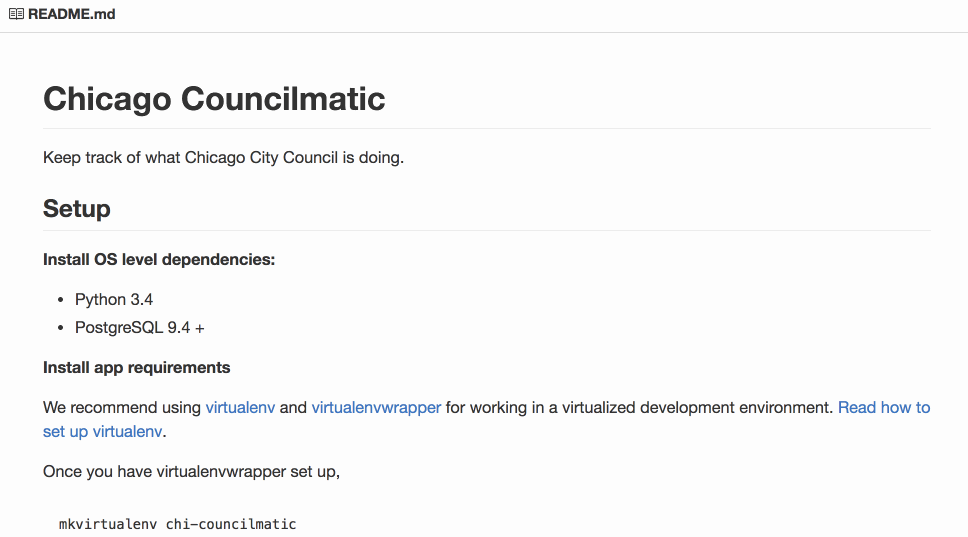Viewport: 968px width, 537px height.
Task: Click the 'Python 3.4' list item
Action: pyautogui.click(x=114, y=299)
